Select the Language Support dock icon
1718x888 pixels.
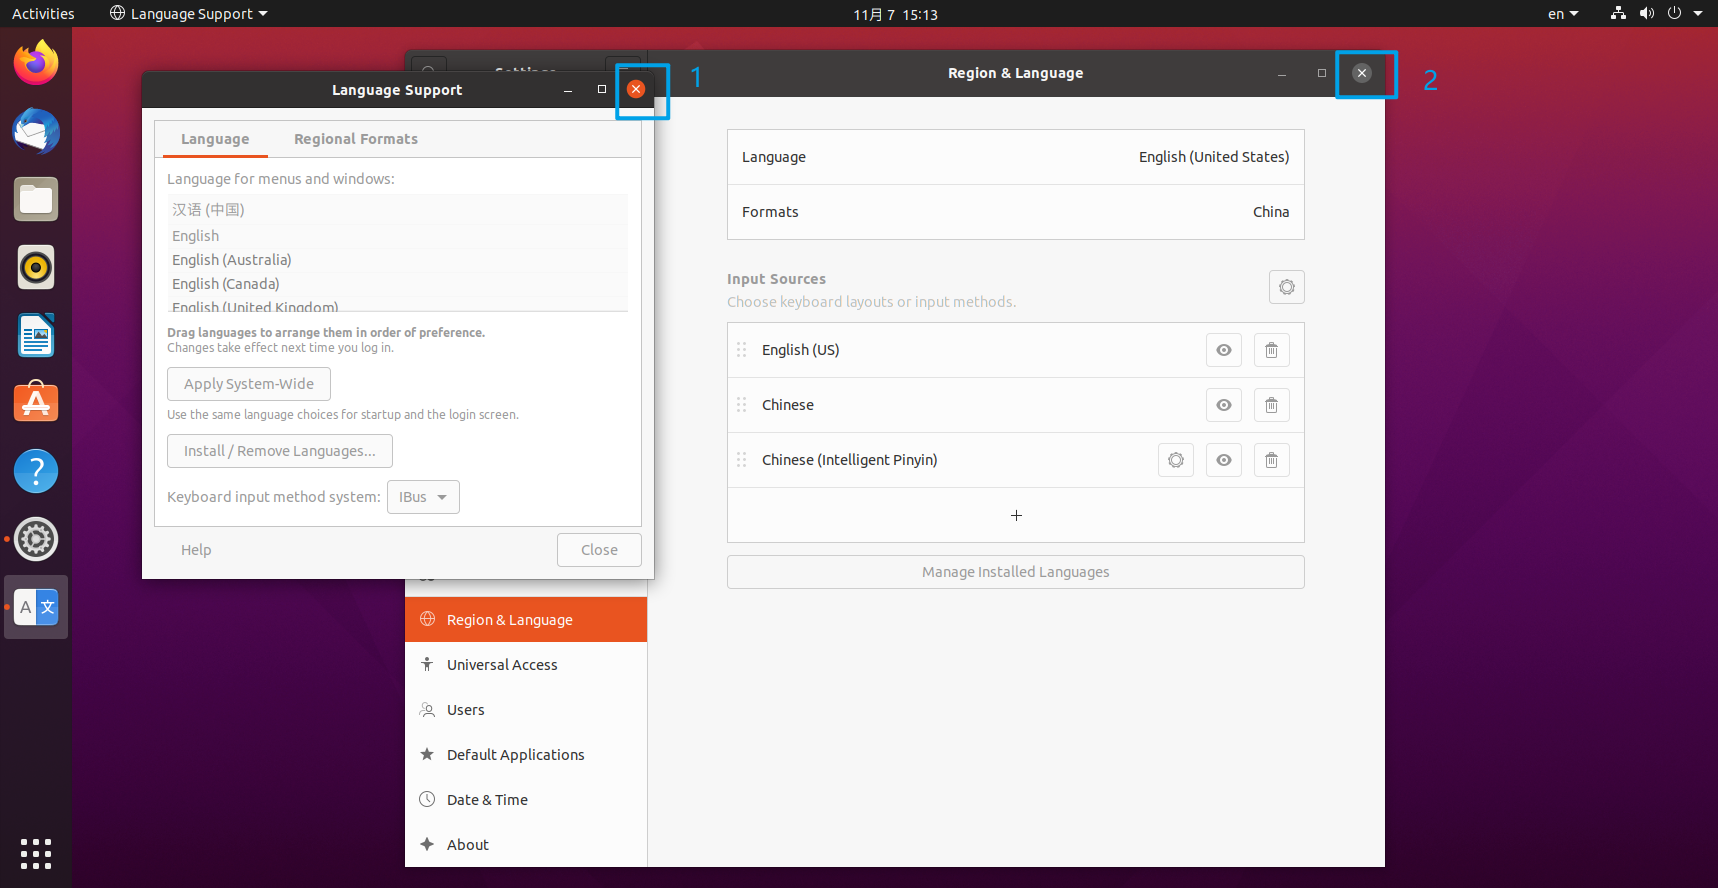click(x=36, y=607)
